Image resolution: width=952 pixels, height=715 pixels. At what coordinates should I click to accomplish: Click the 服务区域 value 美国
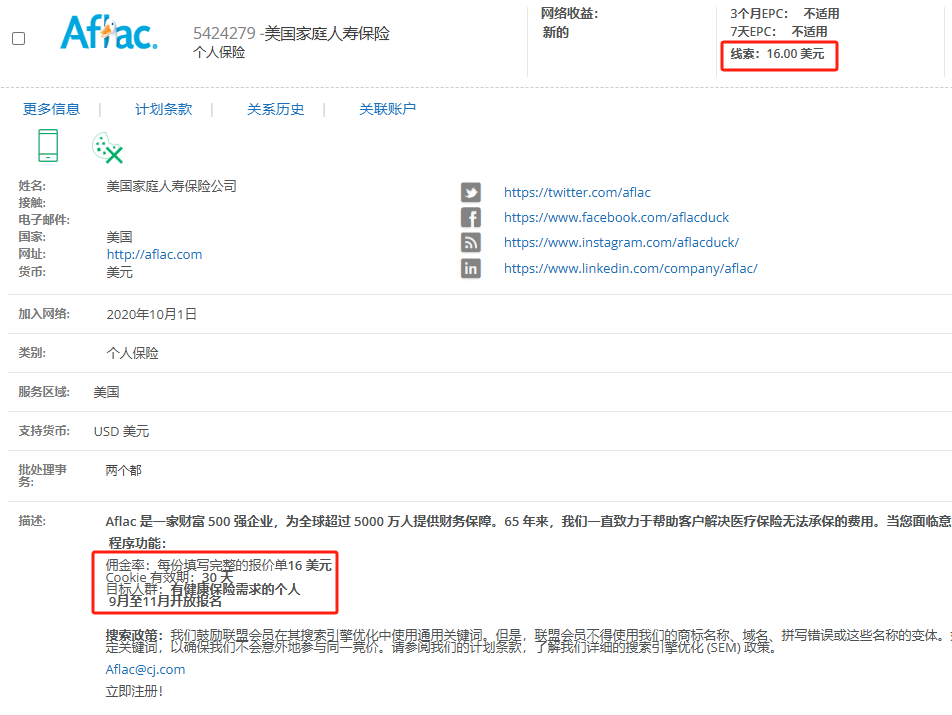(x=107, y=392)
